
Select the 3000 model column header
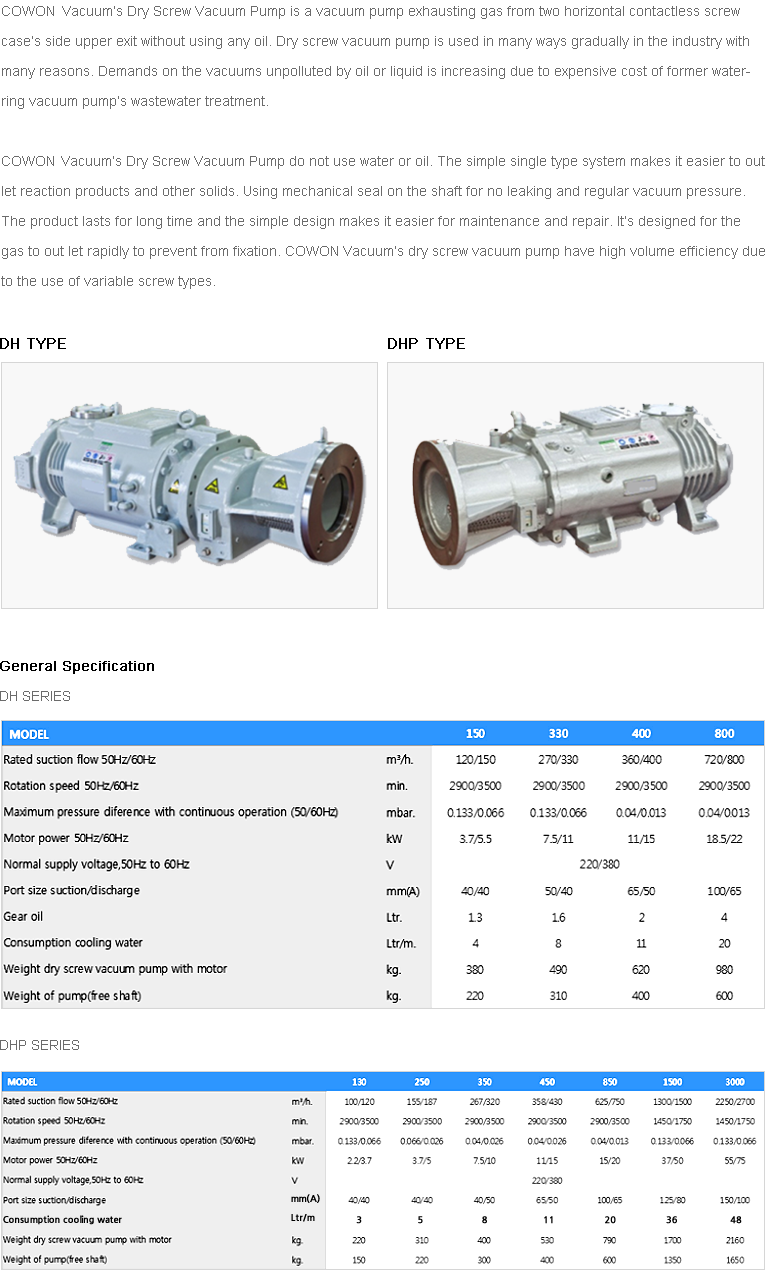pyautogui.click(x=734, y=1082)
